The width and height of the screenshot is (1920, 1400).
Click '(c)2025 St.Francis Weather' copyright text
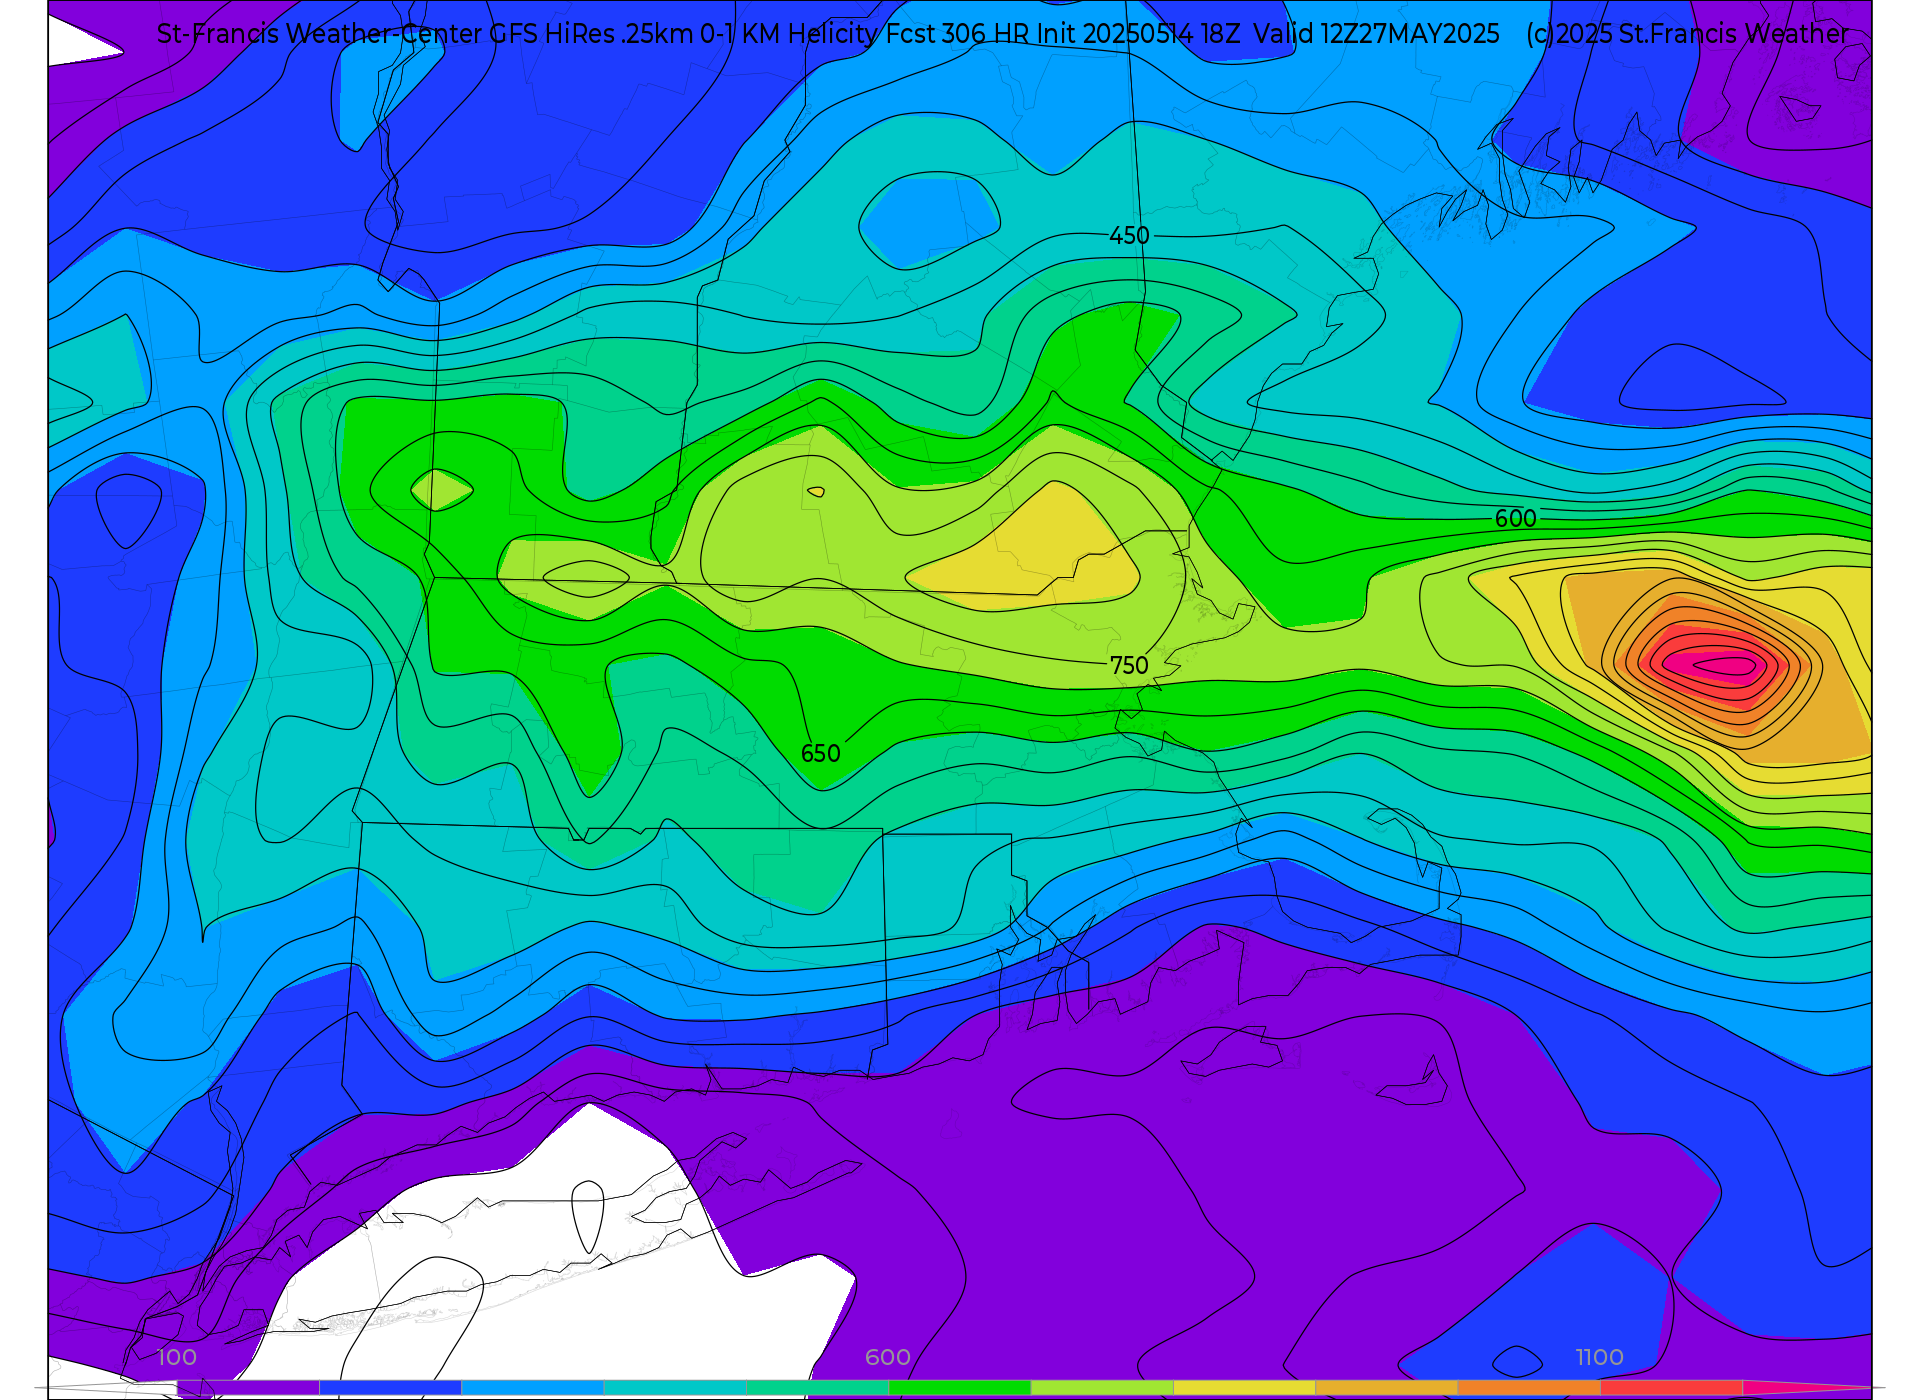point(1687,34)
